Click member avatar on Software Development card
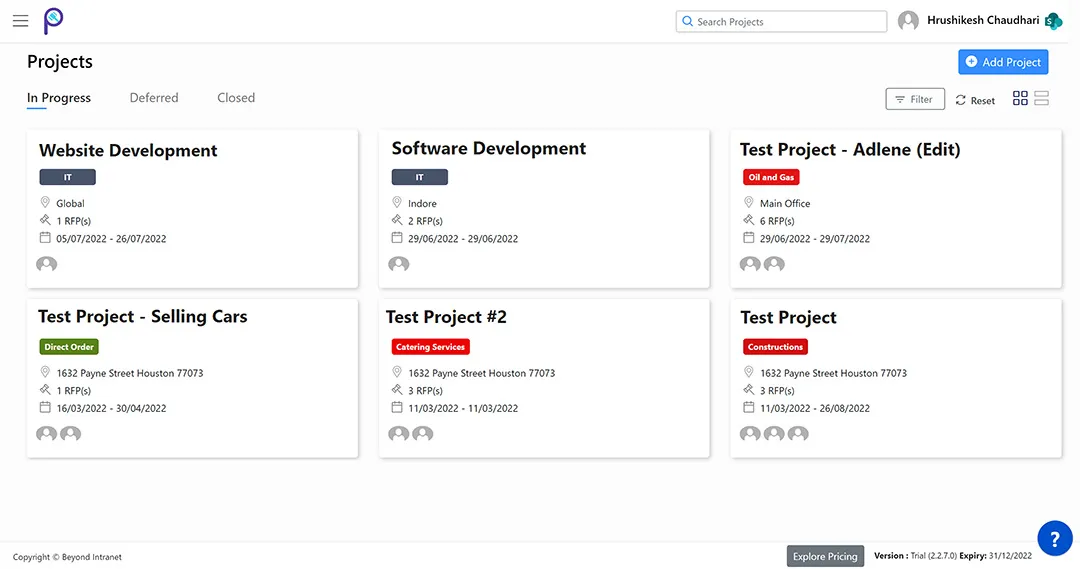This screenshot has height=569, width=1080. pos(399,264)
